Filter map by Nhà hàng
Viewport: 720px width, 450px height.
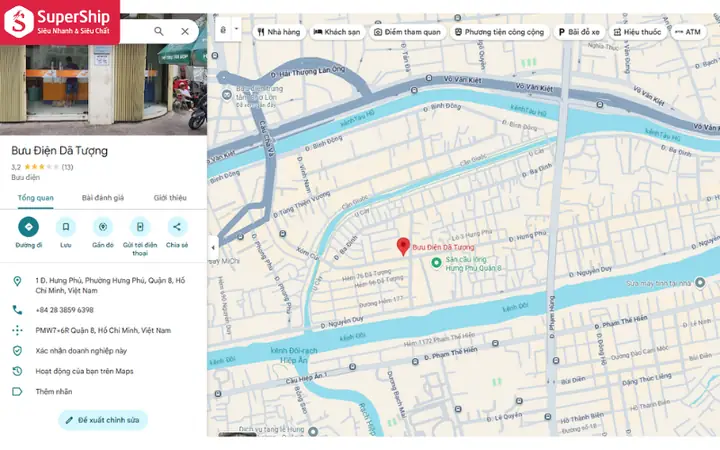[279, 32]
